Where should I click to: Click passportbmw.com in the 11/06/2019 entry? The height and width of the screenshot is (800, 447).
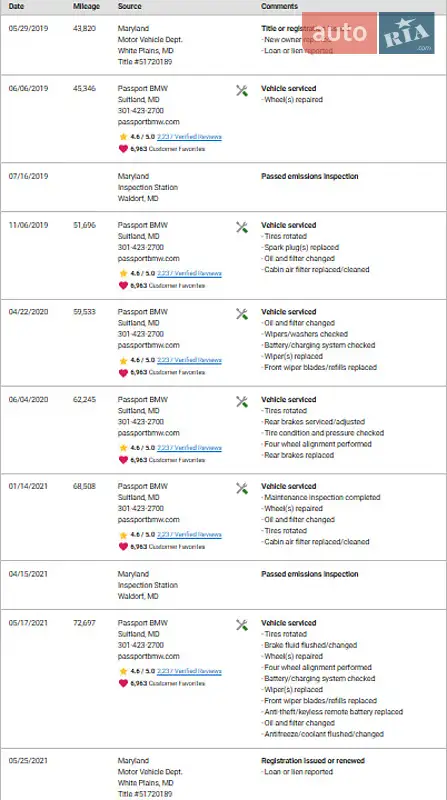[148, 259]
